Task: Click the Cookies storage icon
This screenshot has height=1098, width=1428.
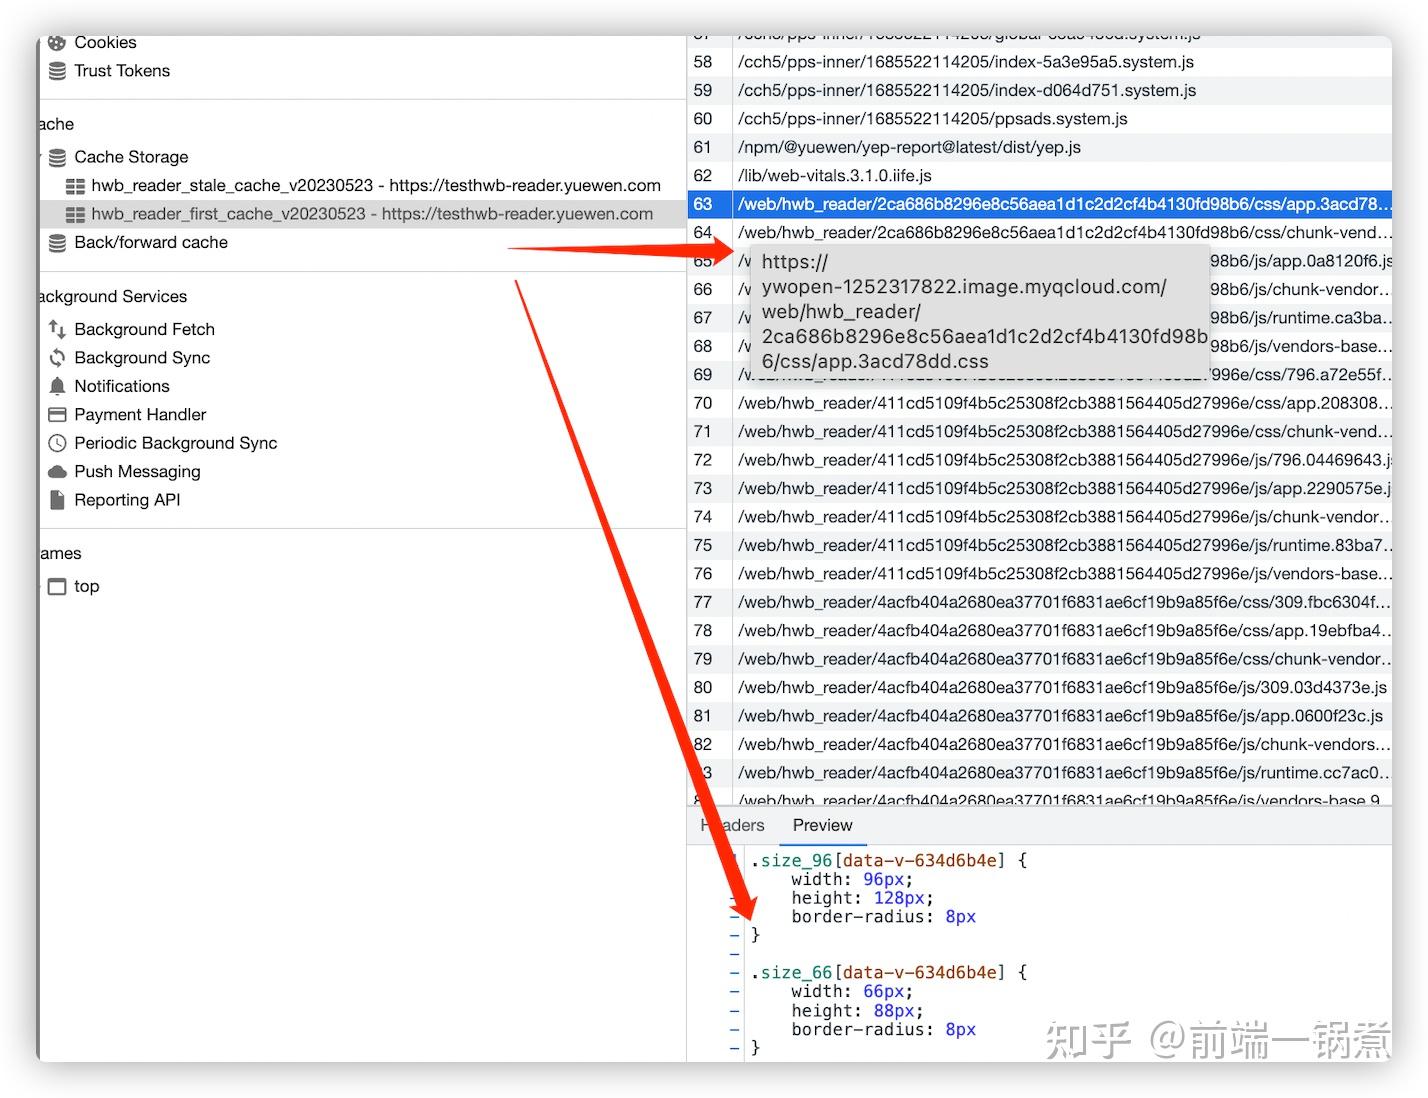Action: pyautogui.click(x=57, y=42)
